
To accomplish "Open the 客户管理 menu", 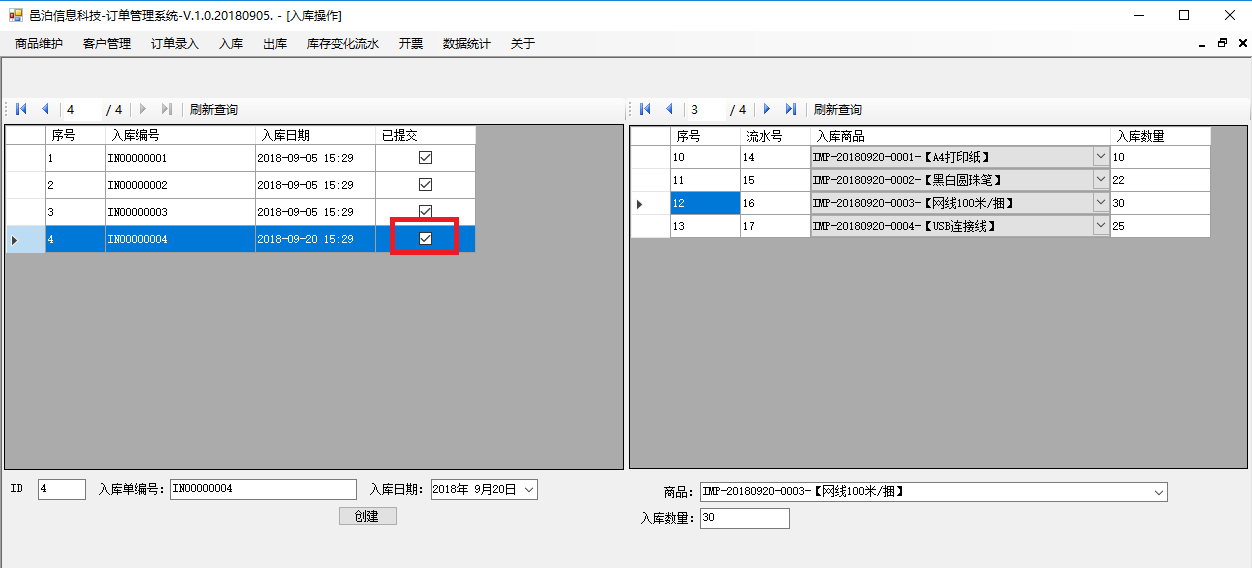I will [107, 44].
